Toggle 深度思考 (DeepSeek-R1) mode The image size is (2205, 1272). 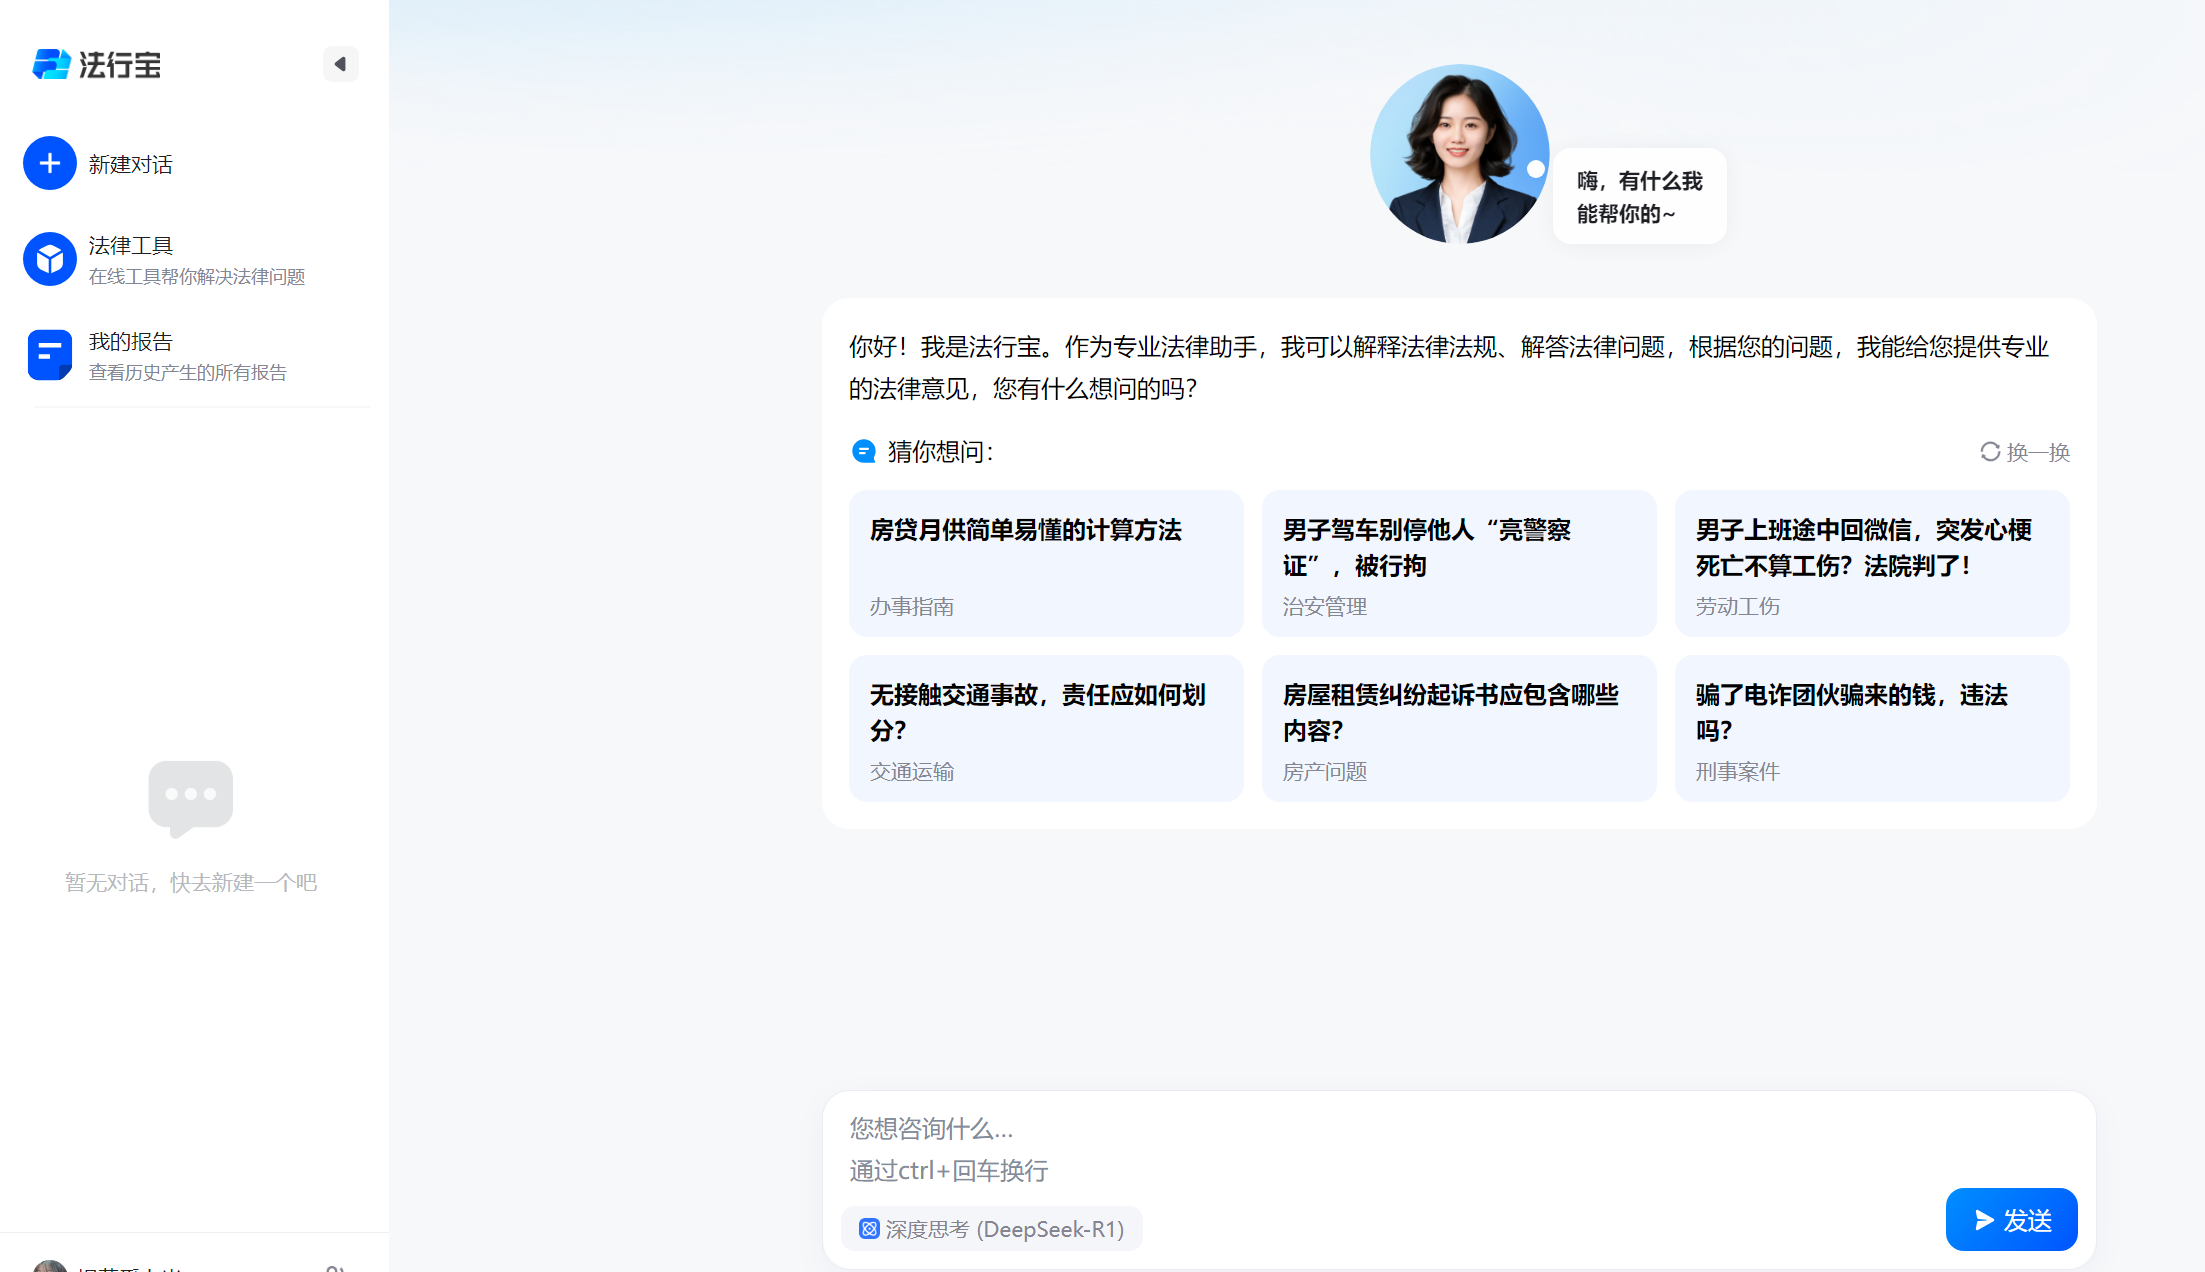tap(991, 1229)
